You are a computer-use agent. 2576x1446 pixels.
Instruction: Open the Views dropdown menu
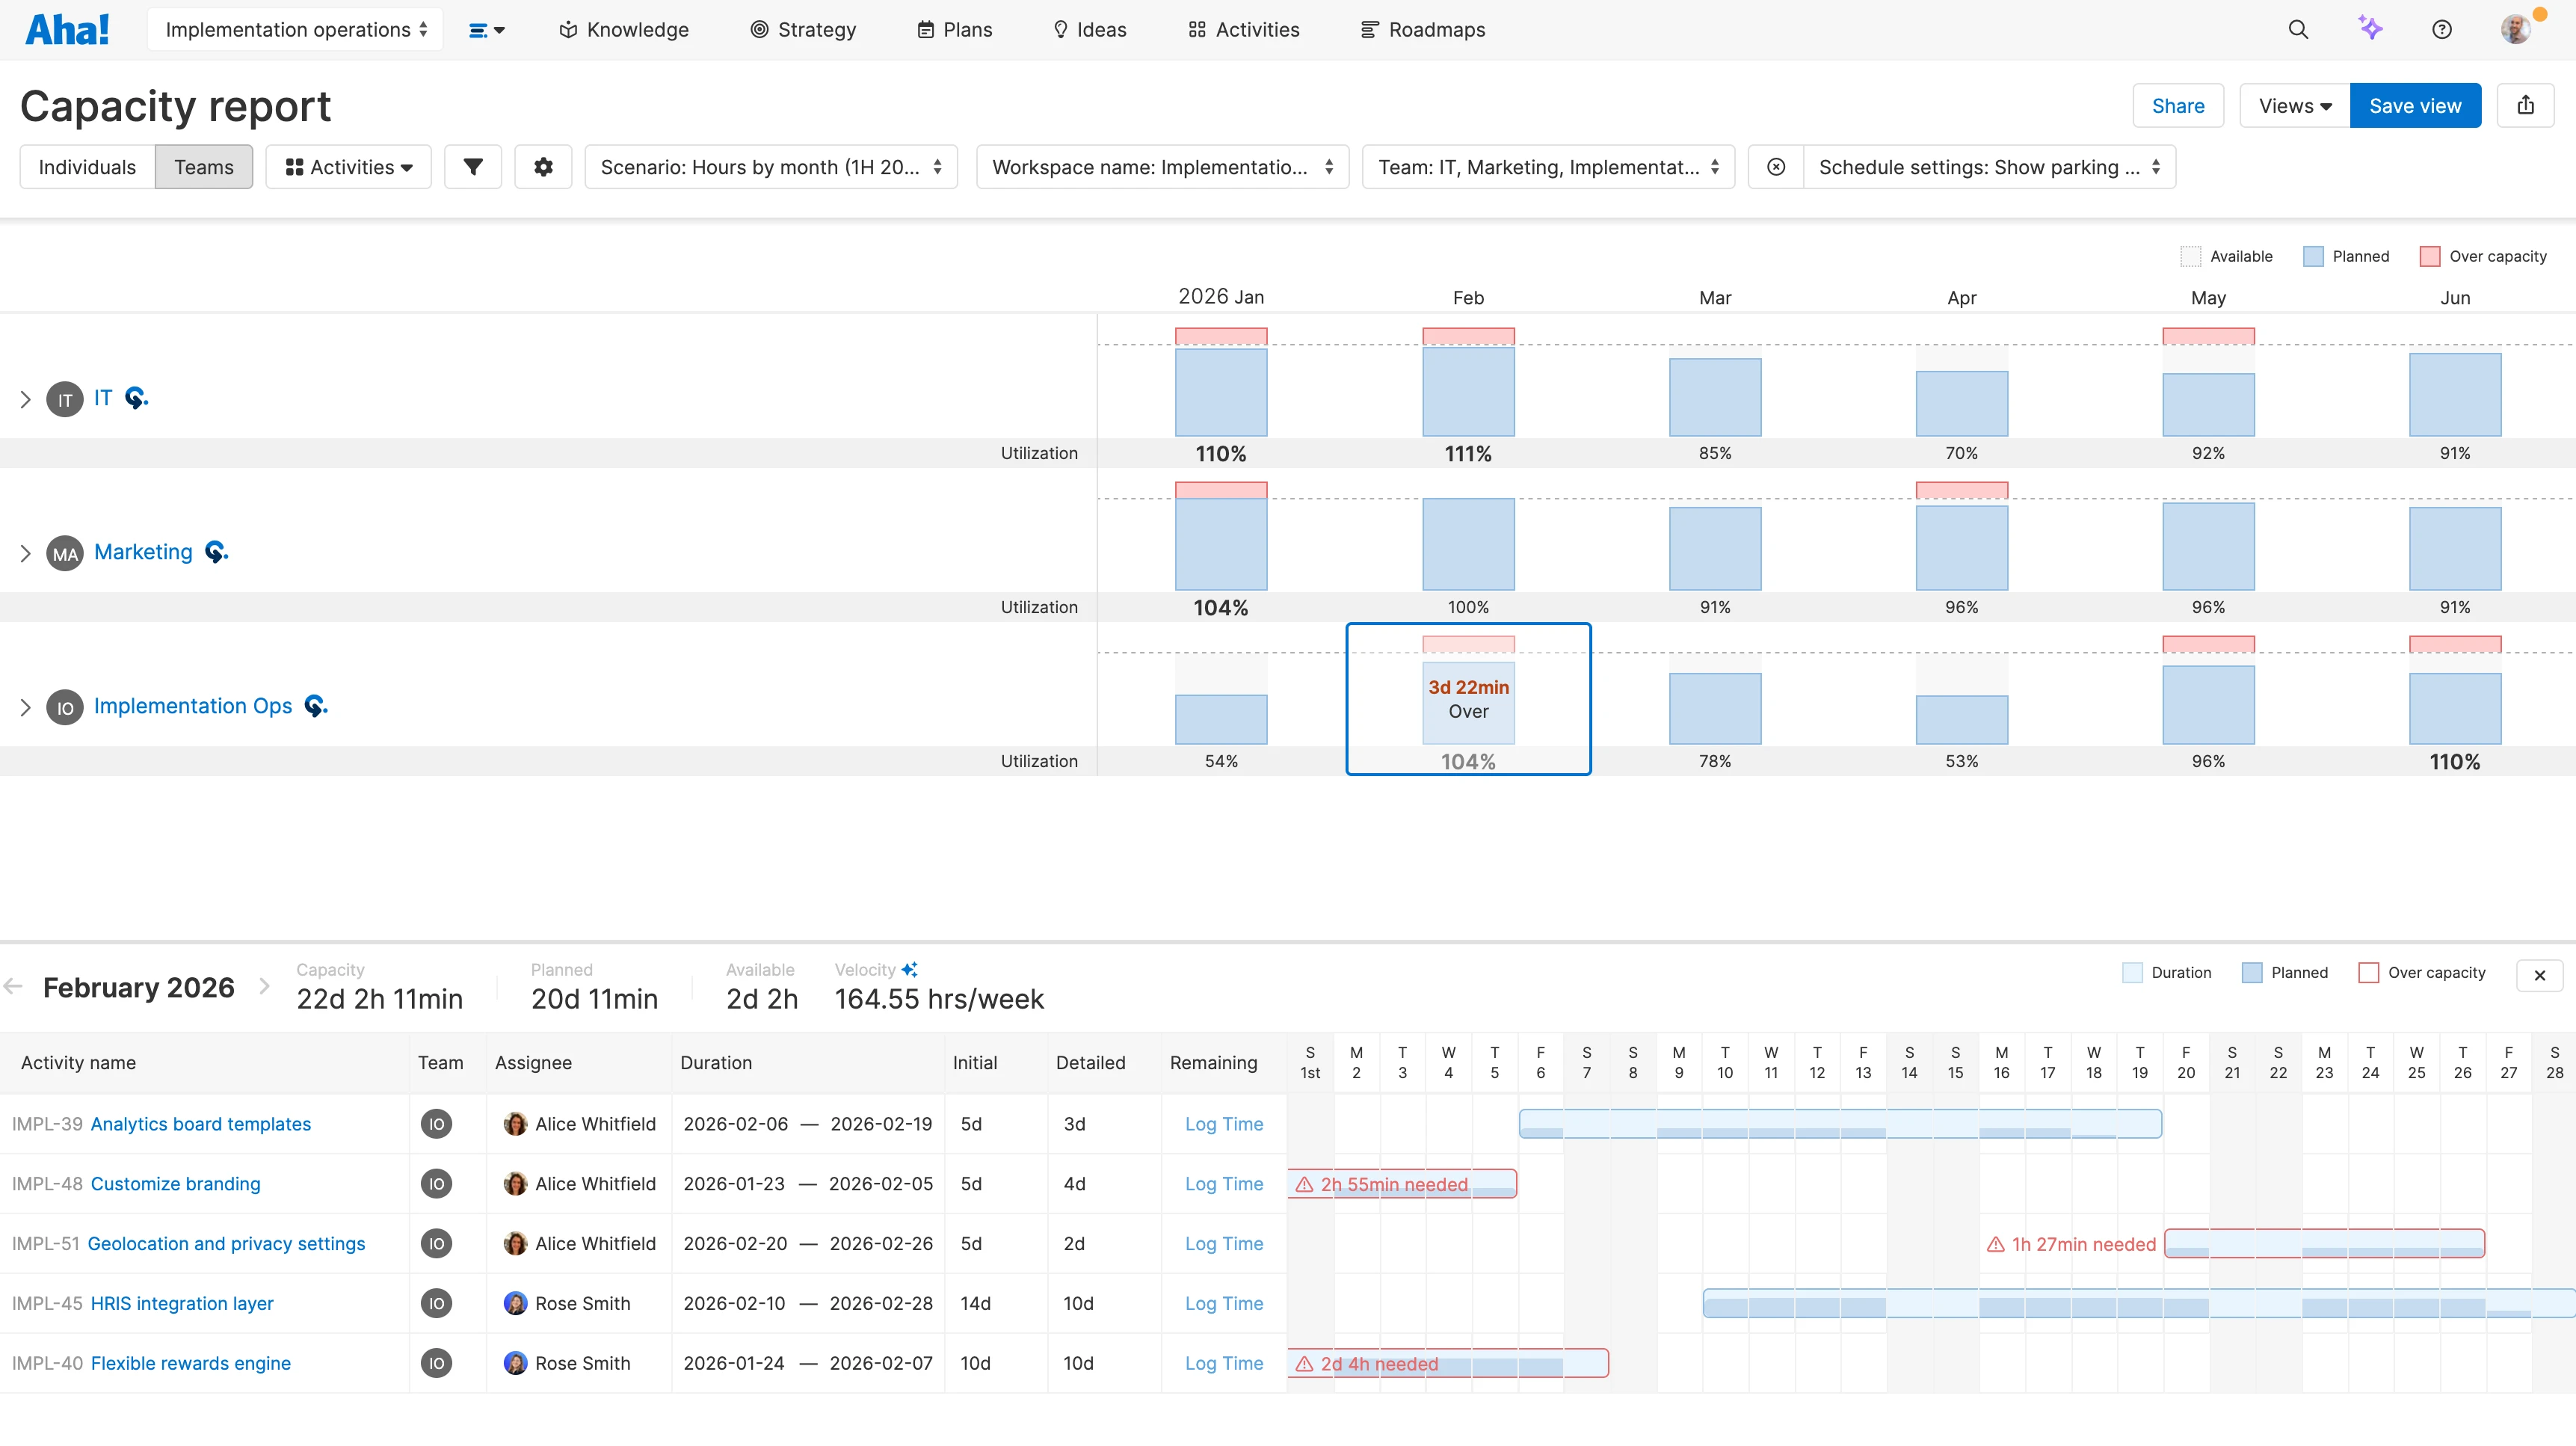pos(2294,106)
